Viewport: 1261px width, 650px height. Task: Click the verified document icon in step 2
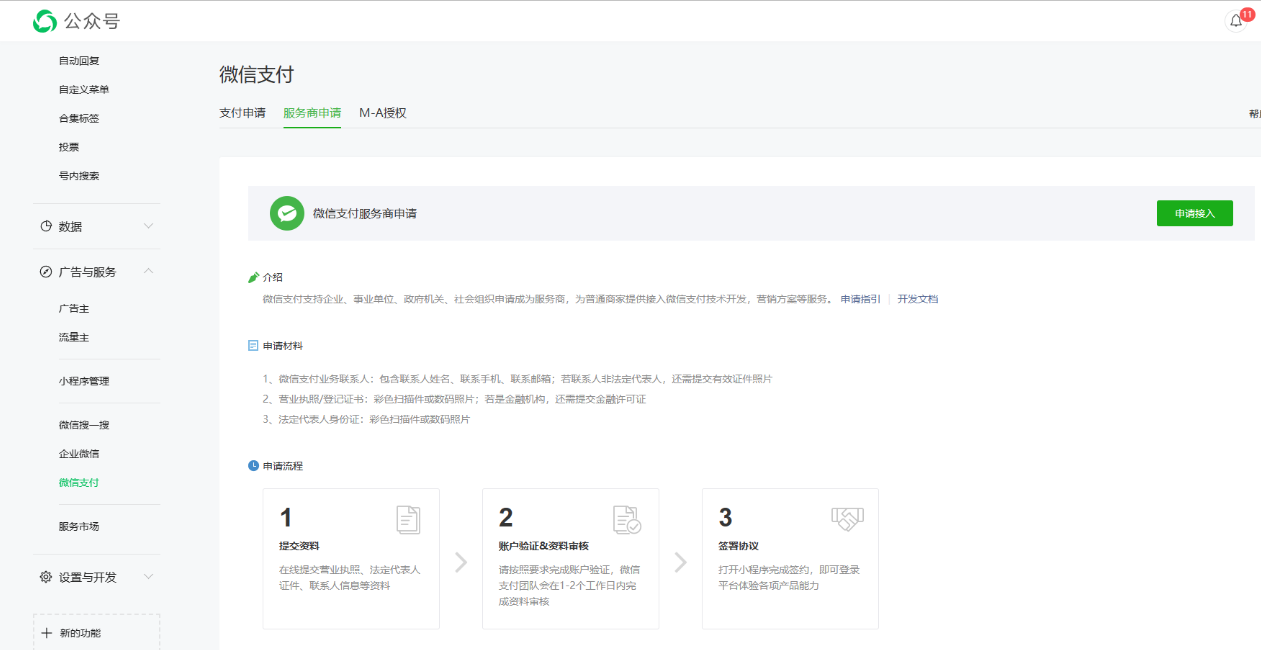click(627, 519)
